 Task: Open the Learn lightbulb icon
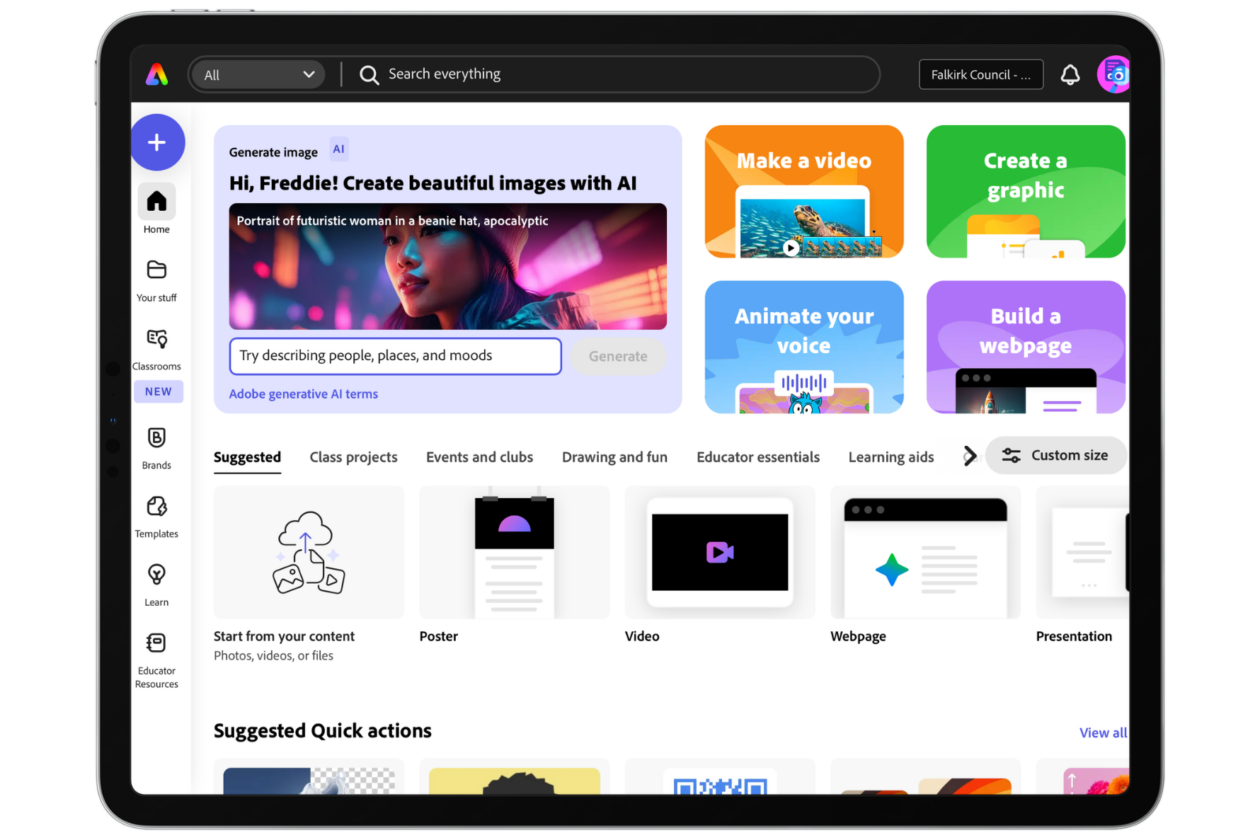[157, 575]
